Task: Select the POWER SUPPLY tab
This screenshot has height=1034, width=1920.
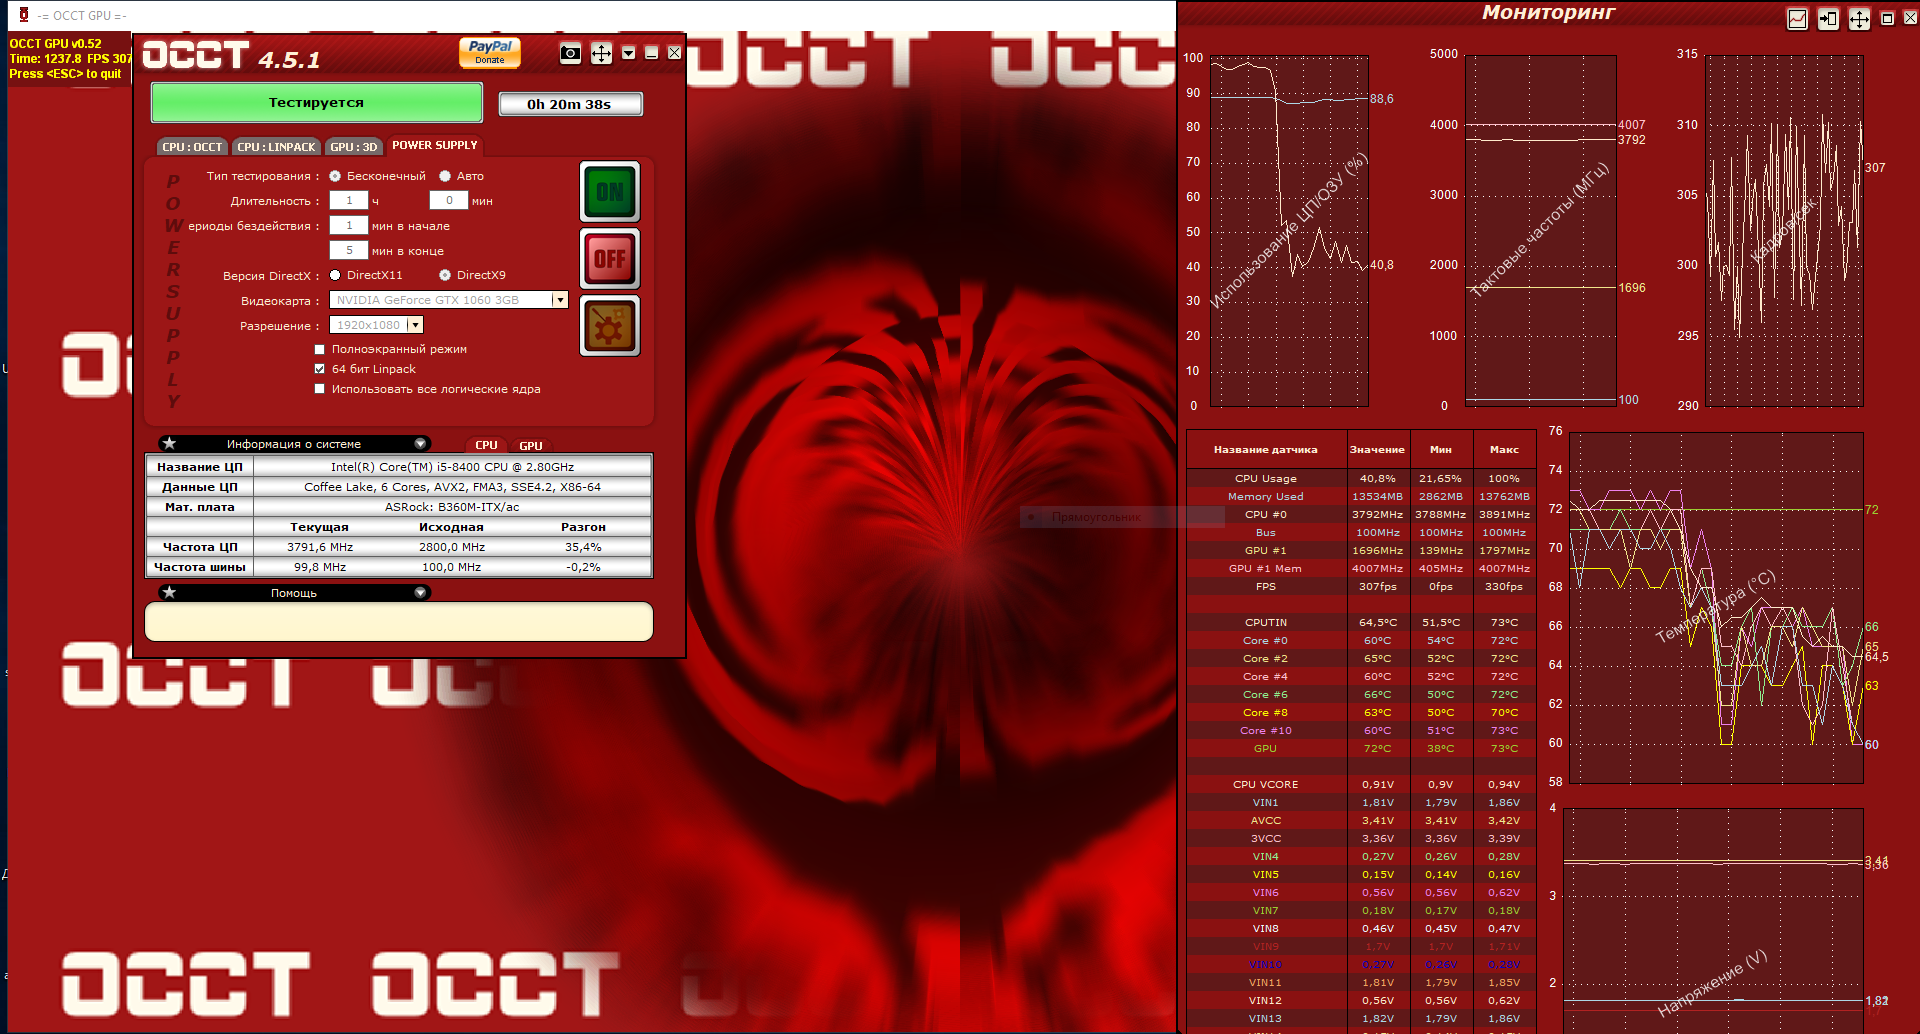Action: click(x=435, y=145)
